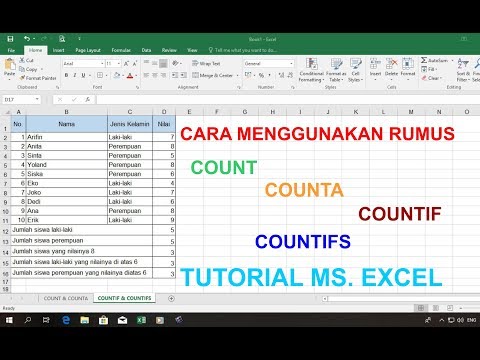Click the Increase Indent icon
This screenshot has height=360, width=480.
point(183,75)
